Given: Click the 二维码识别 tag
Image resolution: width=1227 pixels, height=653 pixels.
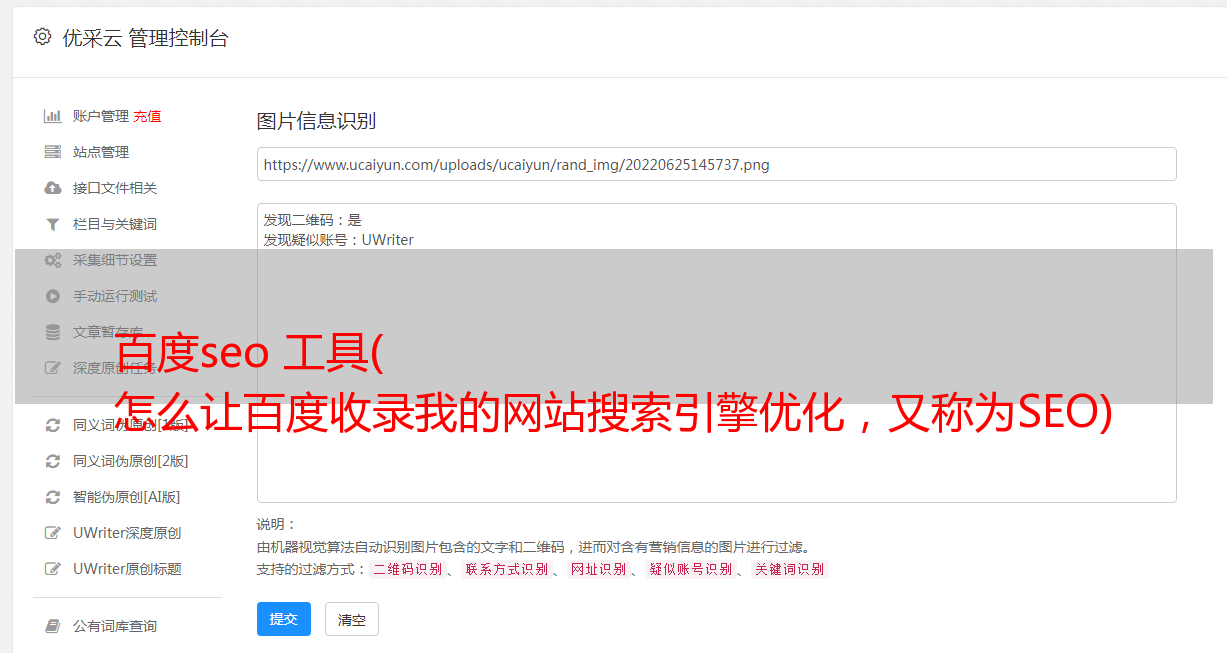Looking at the screenshot, I should pyautogui.click(x=407, y=569).
